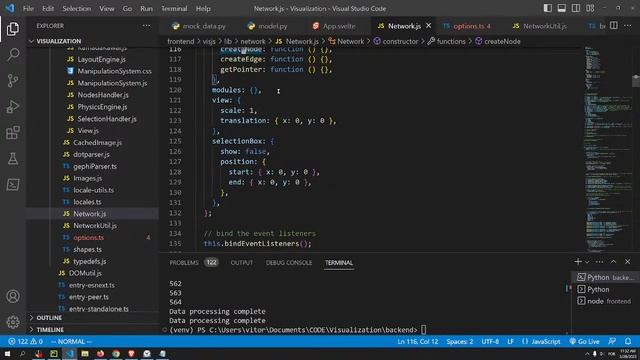Open the terminal-style activity bar icon
The height and width of the screenshot is (360, 640).
13,184
